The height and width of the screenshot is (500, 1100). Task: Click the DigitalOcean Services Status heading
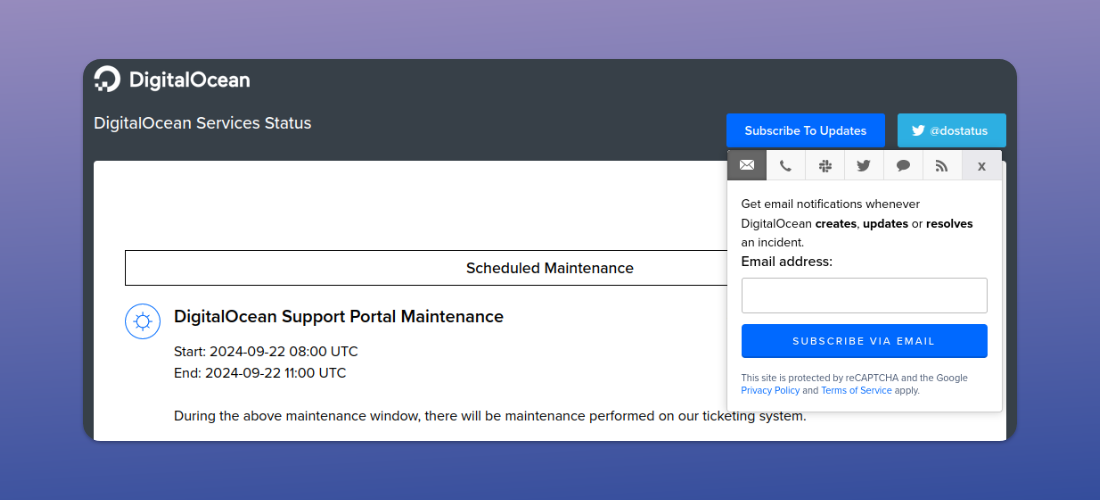(x=203, y=123)
